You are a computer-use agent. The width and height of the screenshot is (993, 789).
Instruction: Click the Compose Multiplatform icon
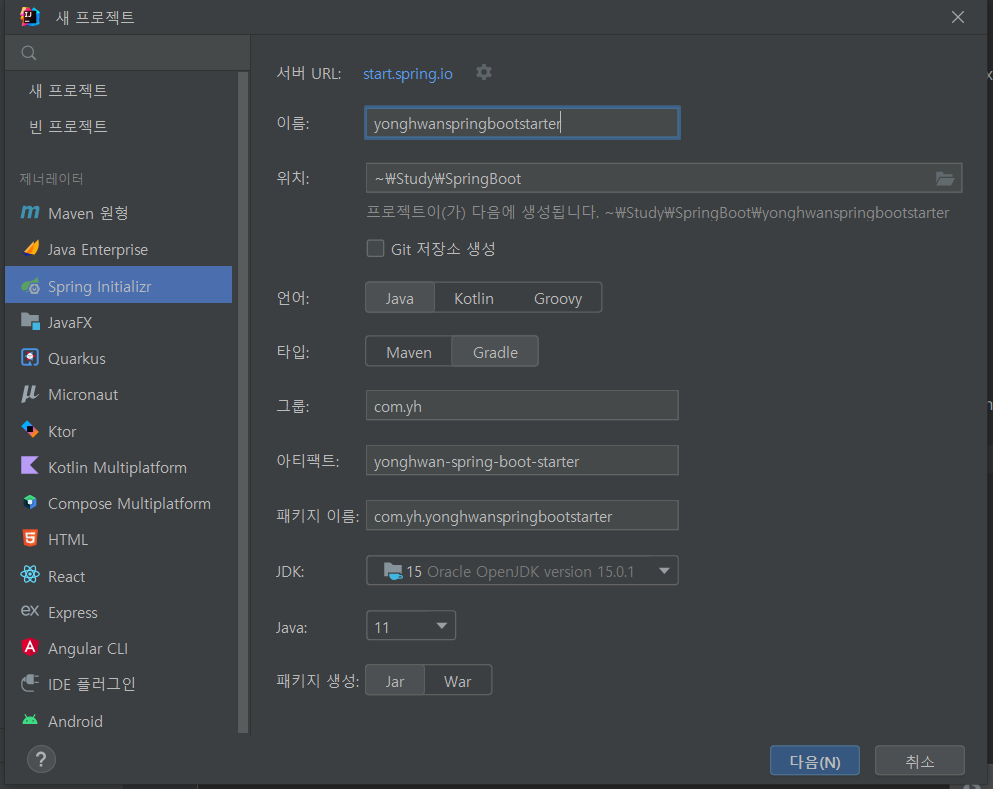30,502
